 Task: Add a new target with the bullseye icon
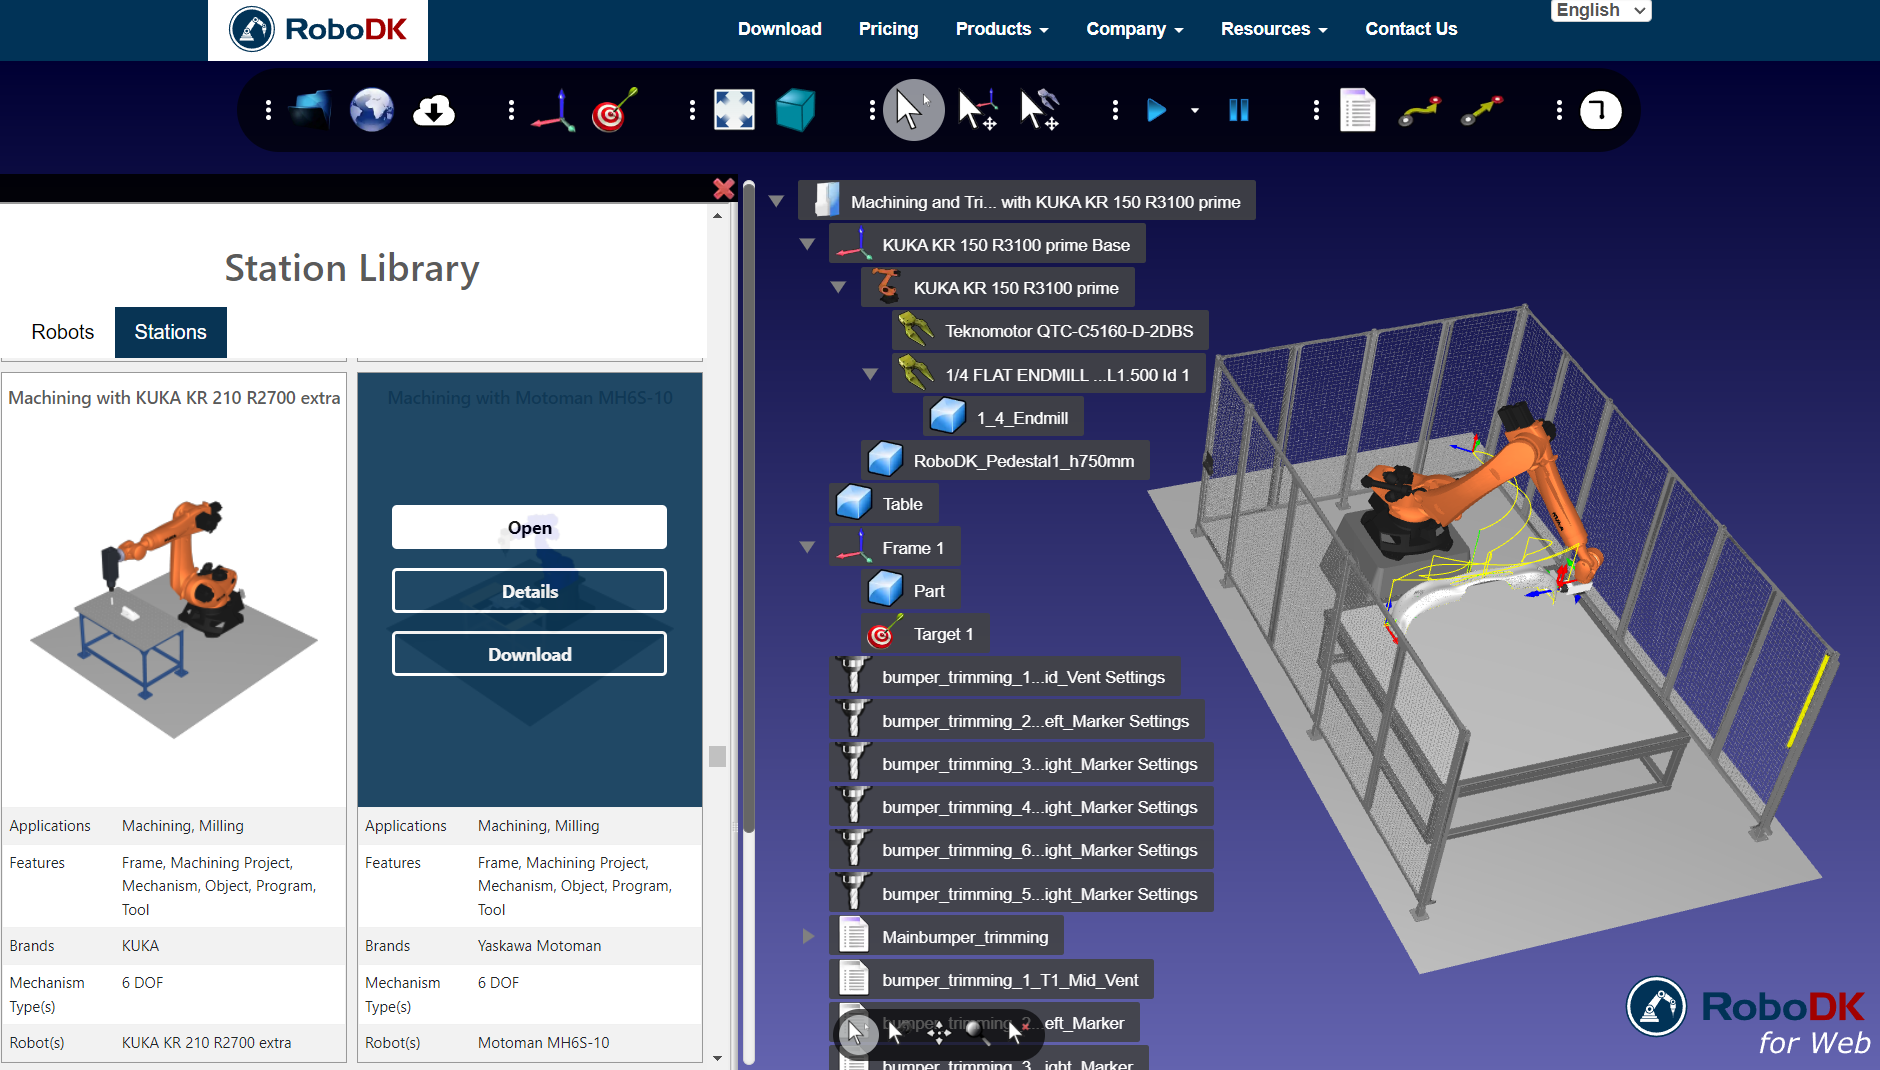click(x=614, y=110)
